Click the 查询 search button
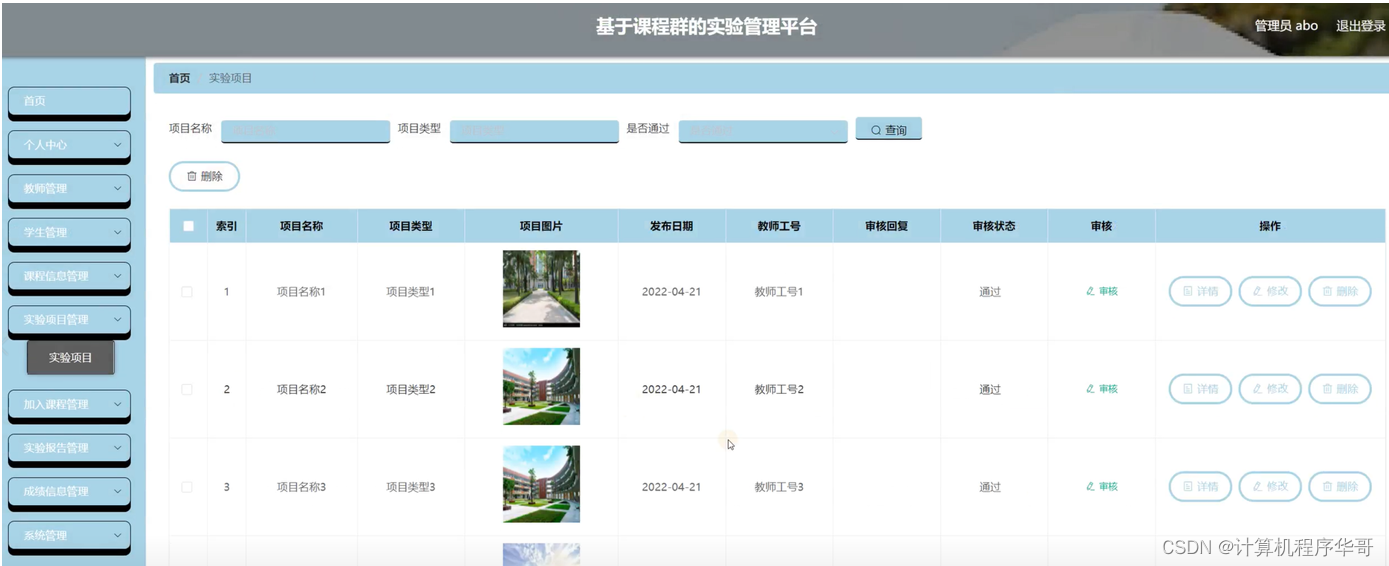The image size is (1389, 566). pos(888,130)
